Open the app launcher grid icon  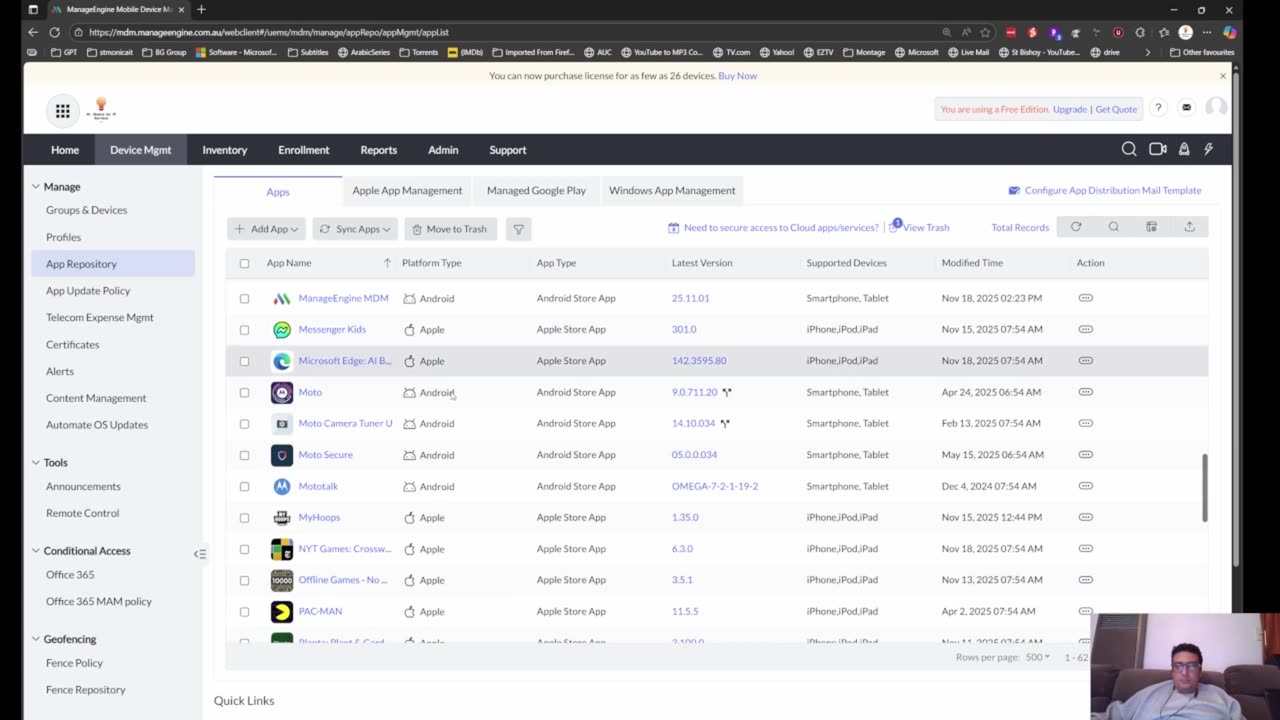point(63,112)
